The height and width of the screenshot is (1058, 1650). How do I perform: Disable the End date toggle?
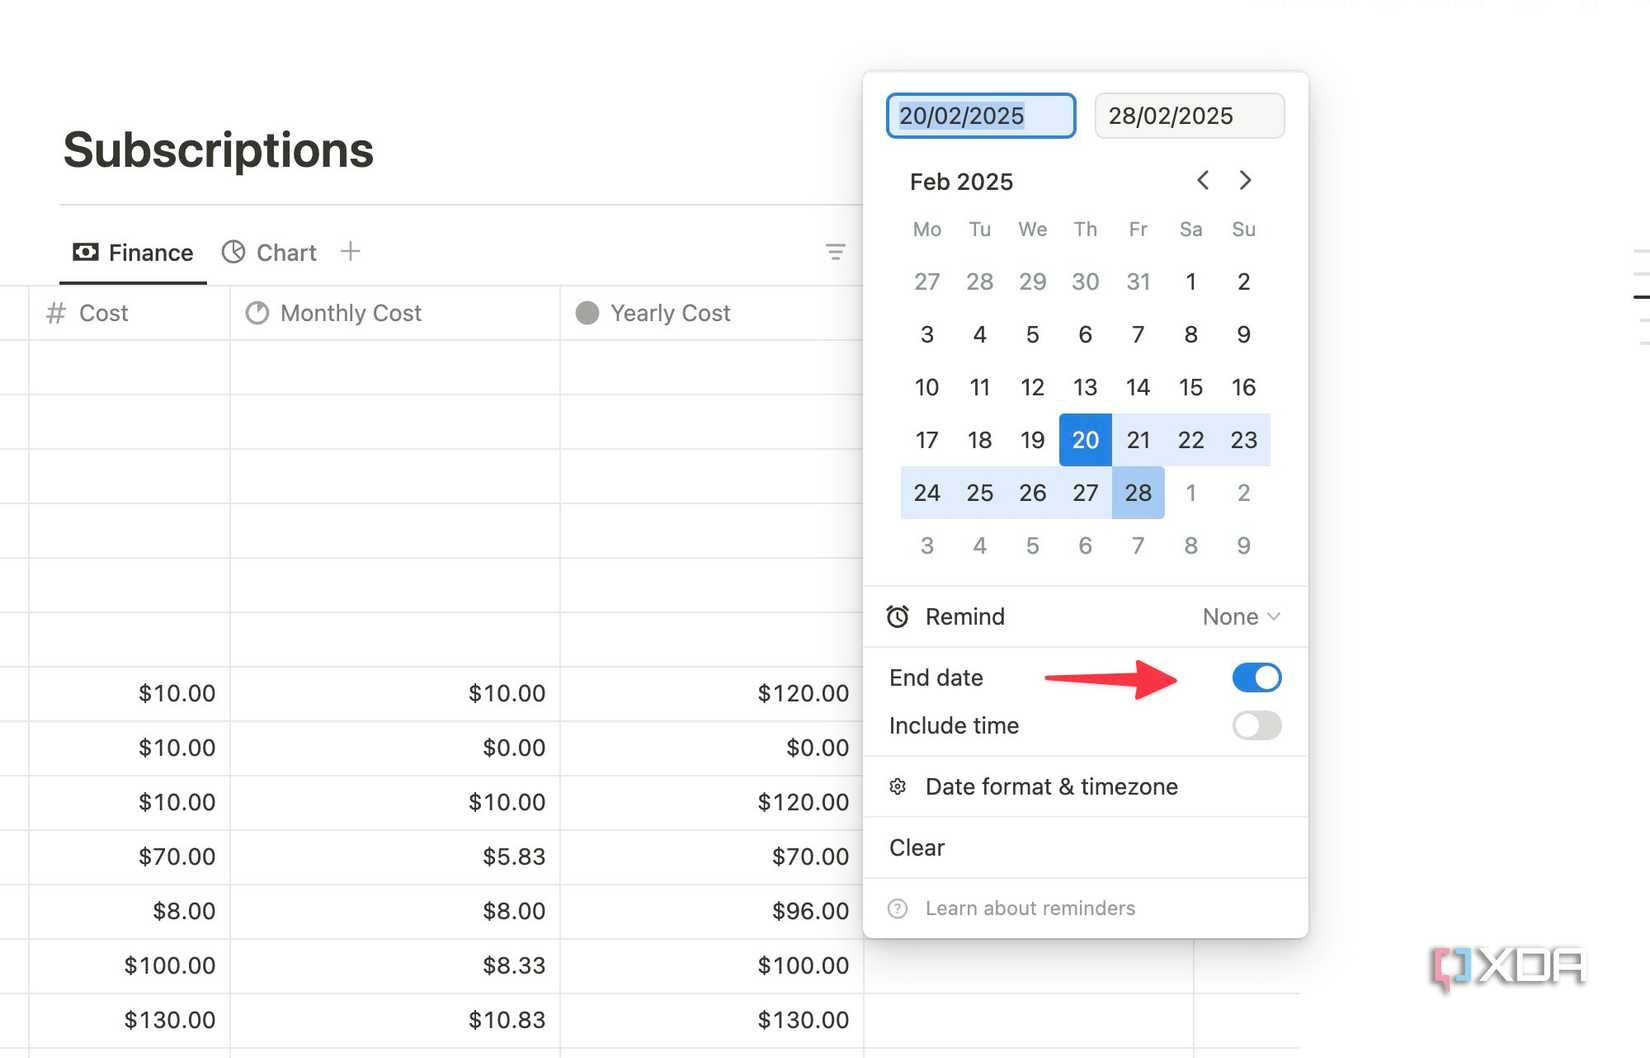[x=1257, y=677]
